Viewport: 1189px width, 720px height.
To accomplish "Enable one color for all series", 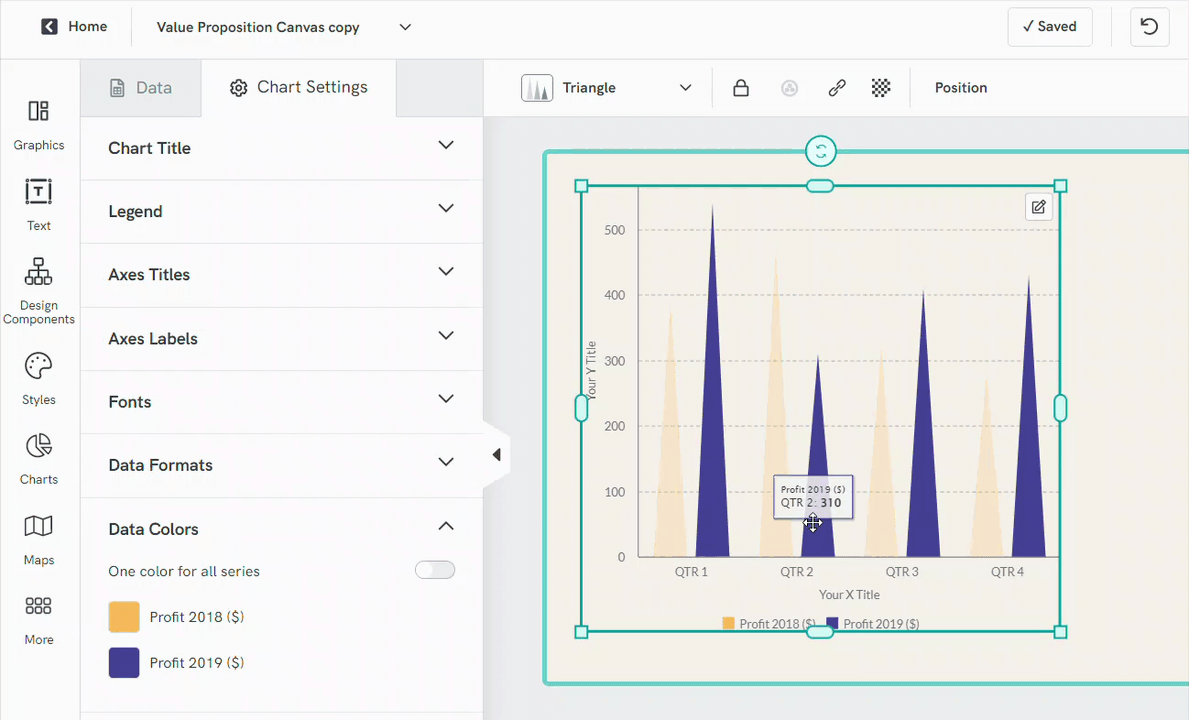I will (x=435, y=568).
